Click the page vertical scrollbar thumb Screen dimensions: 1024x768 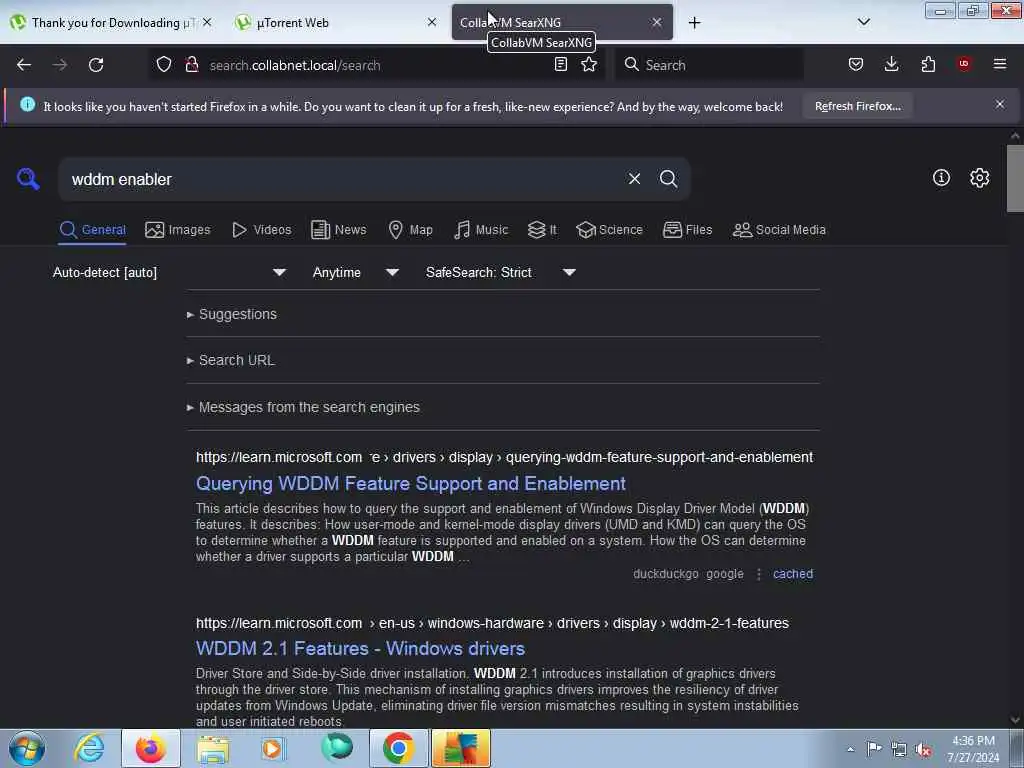coord(1015,178)
